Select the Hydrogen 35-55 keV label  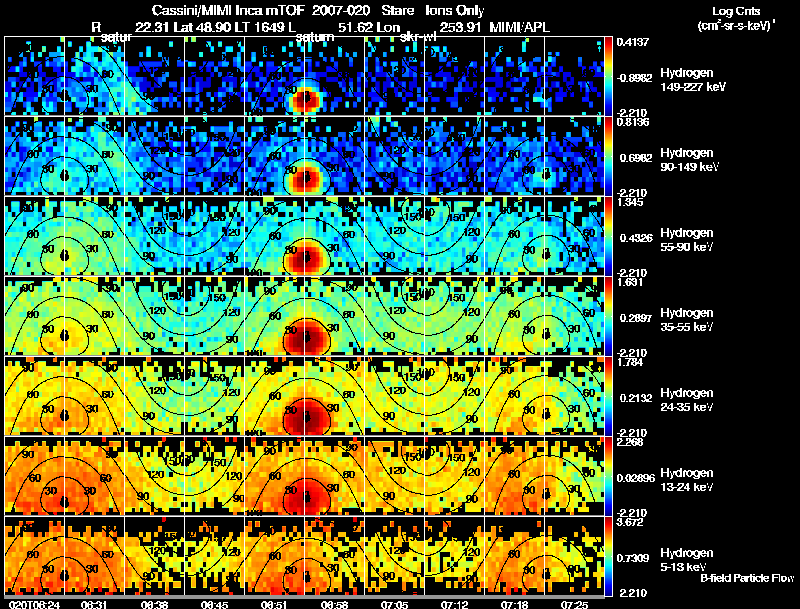(x=686, y=320)
